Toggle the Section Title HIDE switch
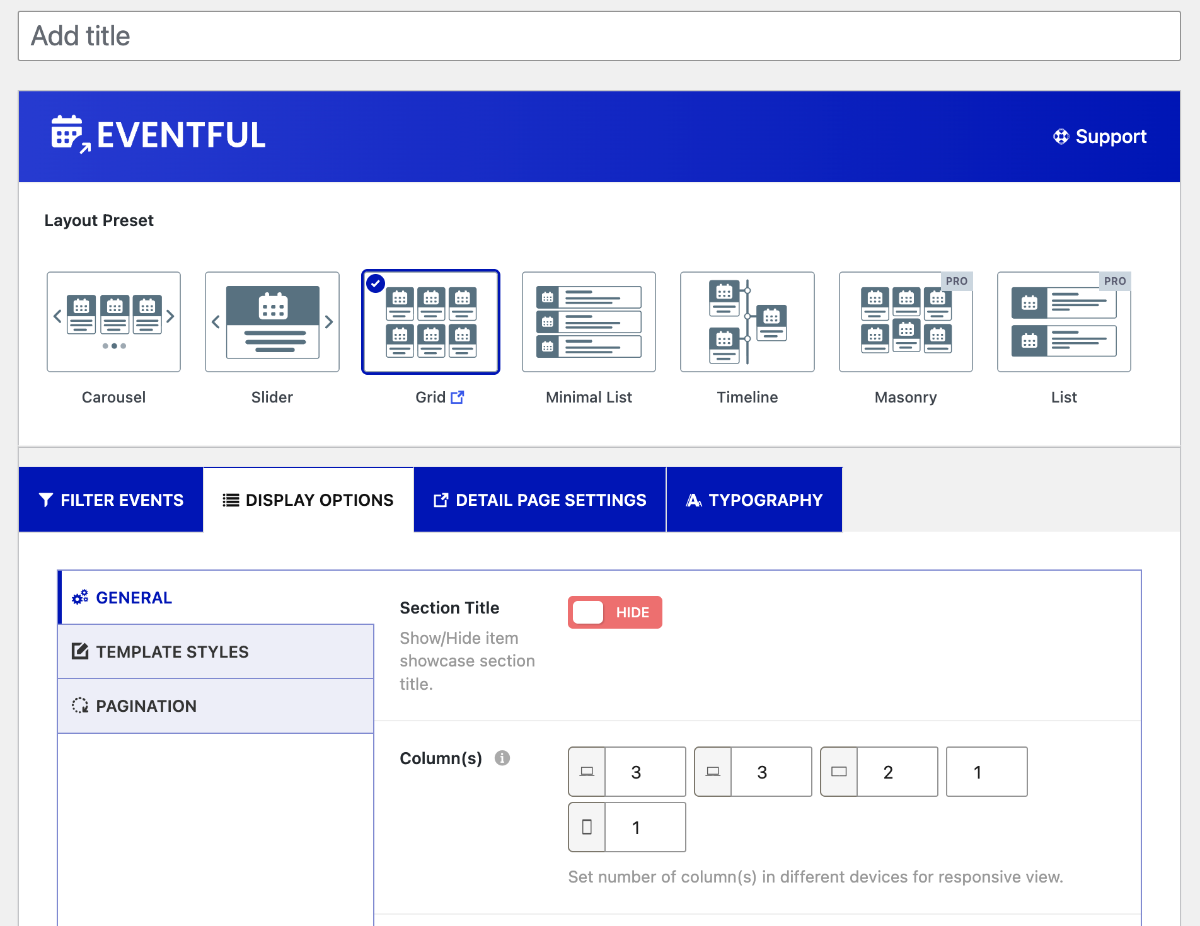Viewport: 1200px width, 926px height. [615, 613]
